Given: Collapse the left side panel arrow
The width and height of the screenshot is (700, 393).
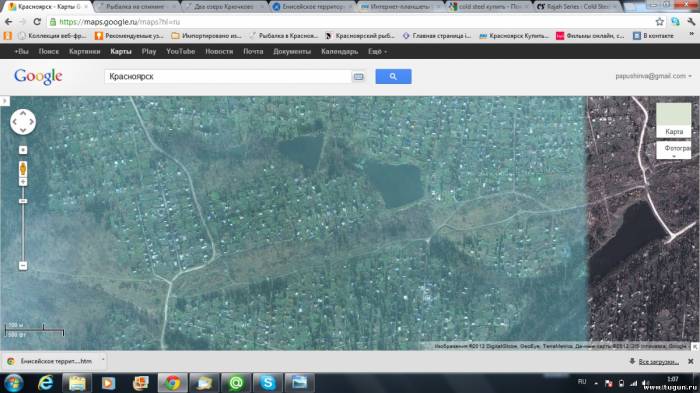Looking at the screenshot, I should click(4, 101).
